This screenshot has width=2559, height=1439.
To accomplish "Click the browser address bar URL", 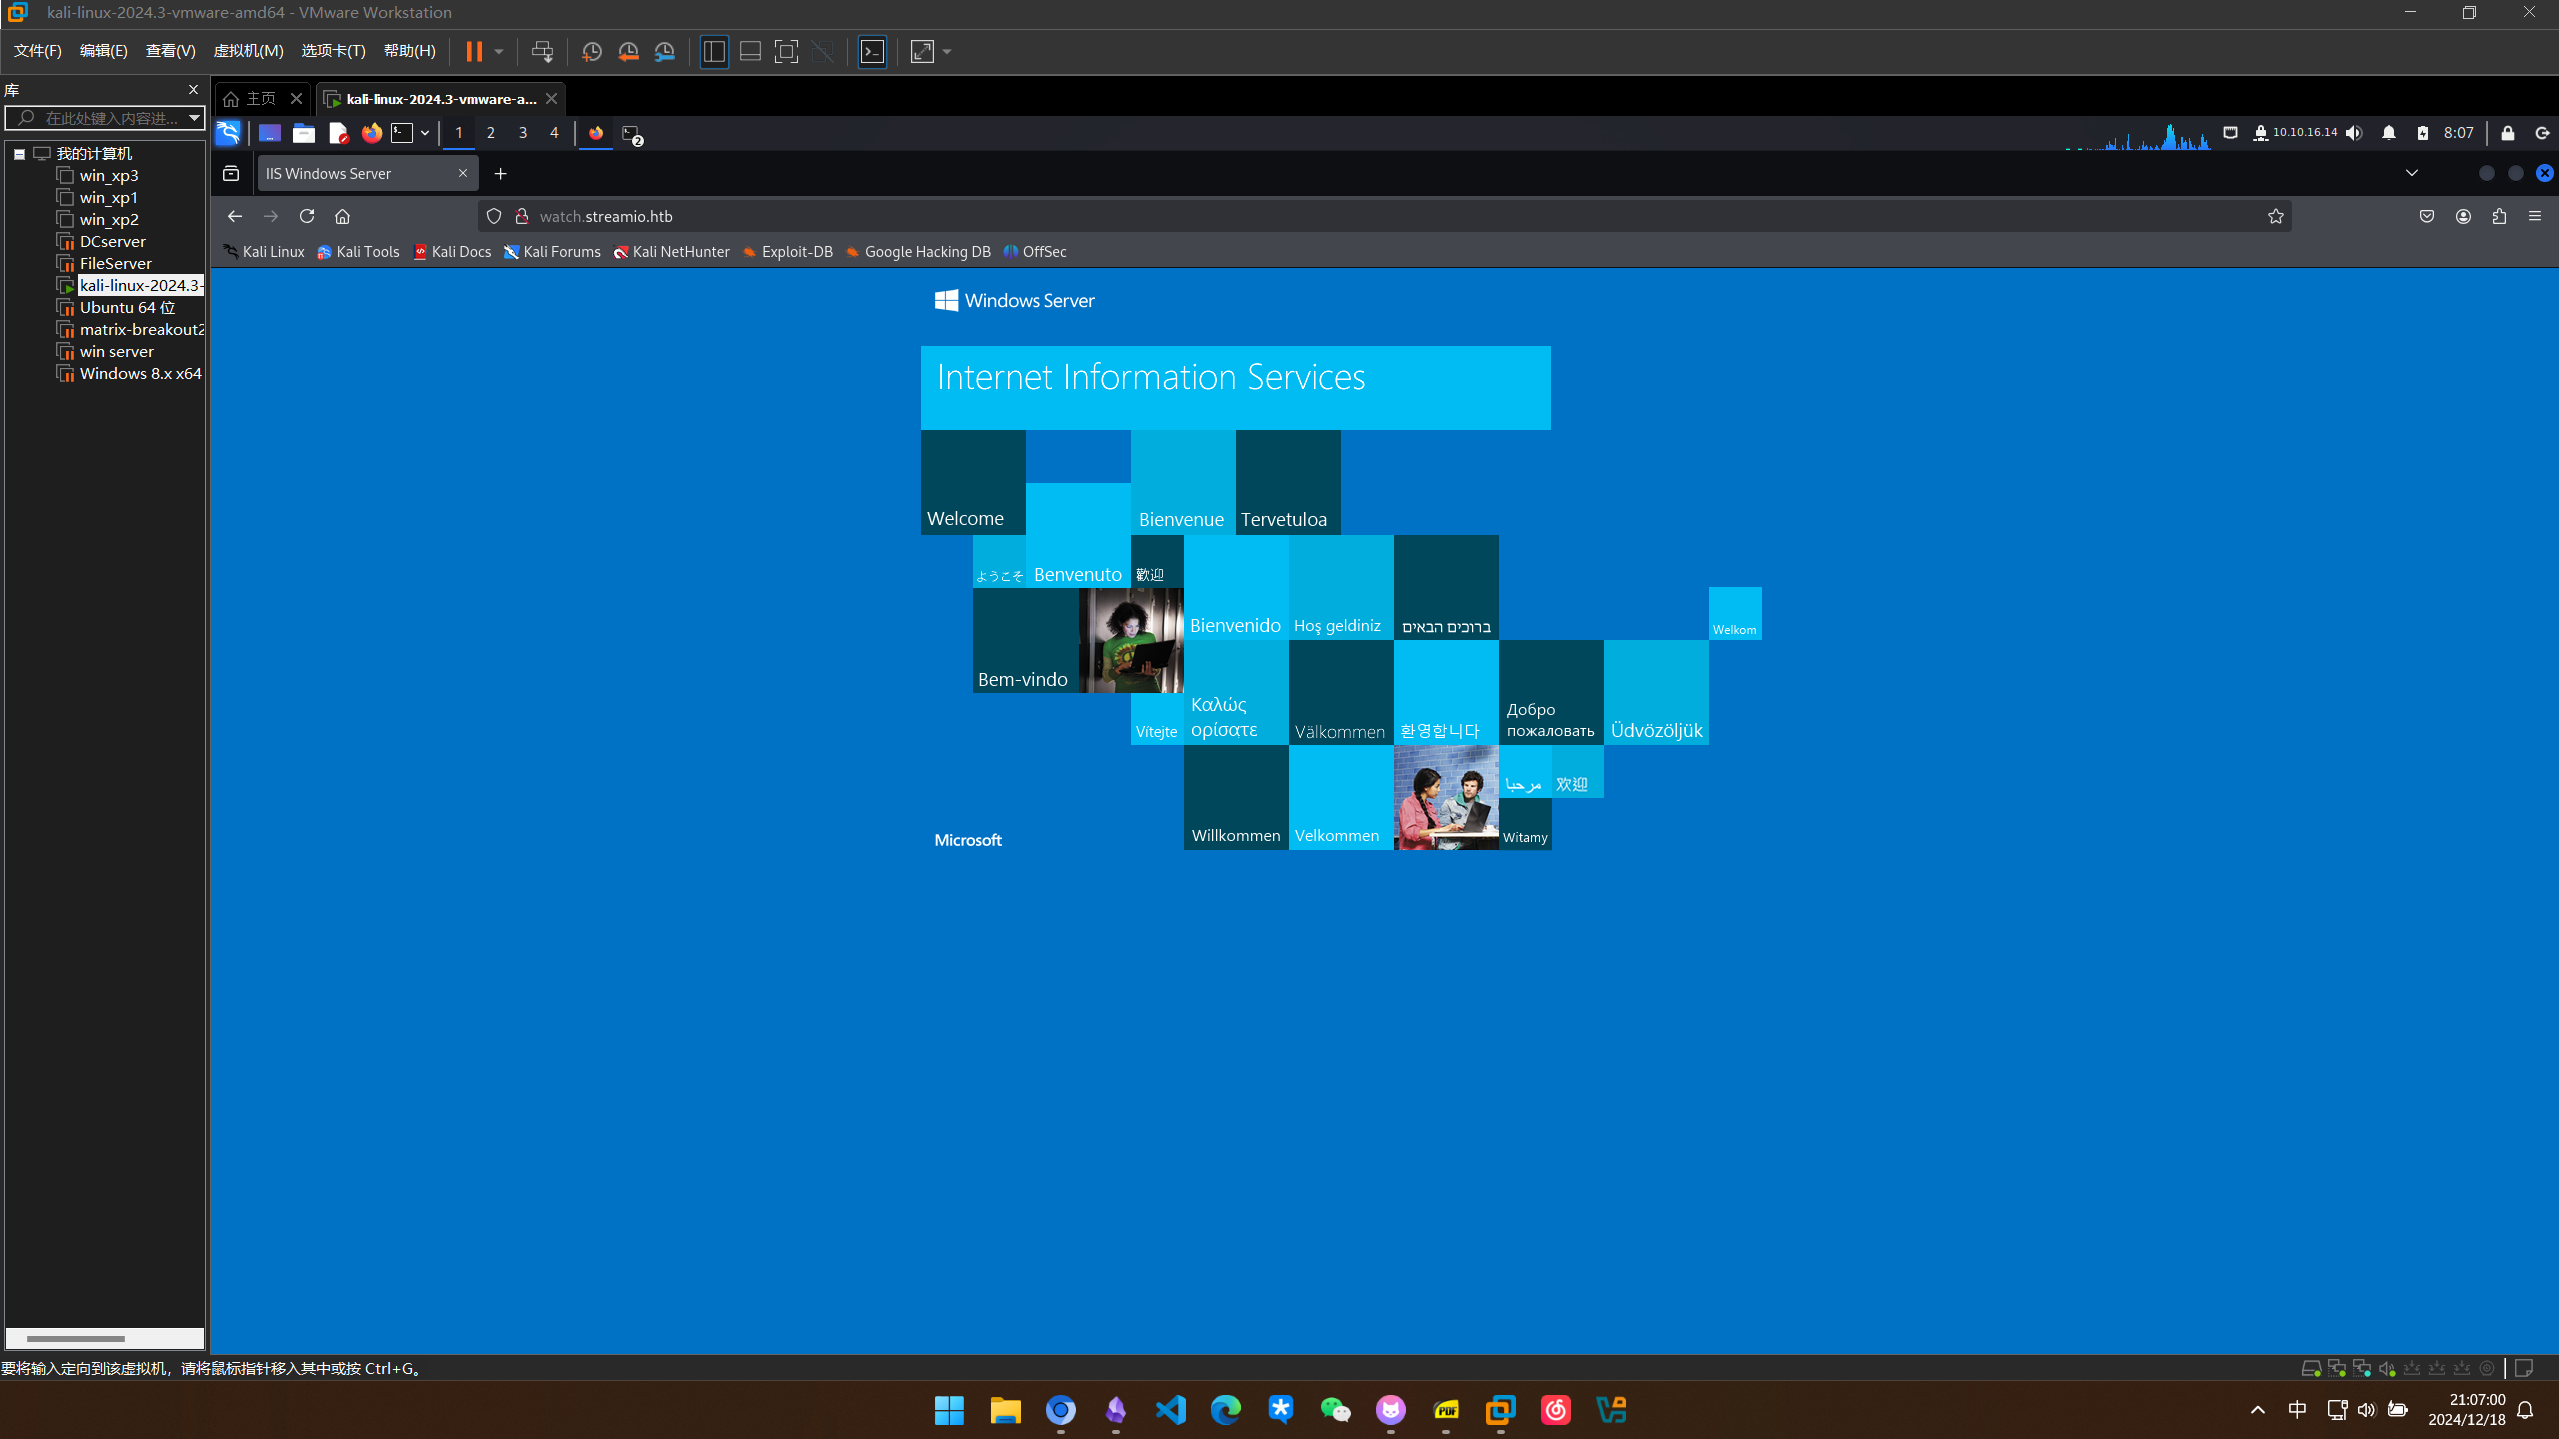I will (x=606, y=216).
